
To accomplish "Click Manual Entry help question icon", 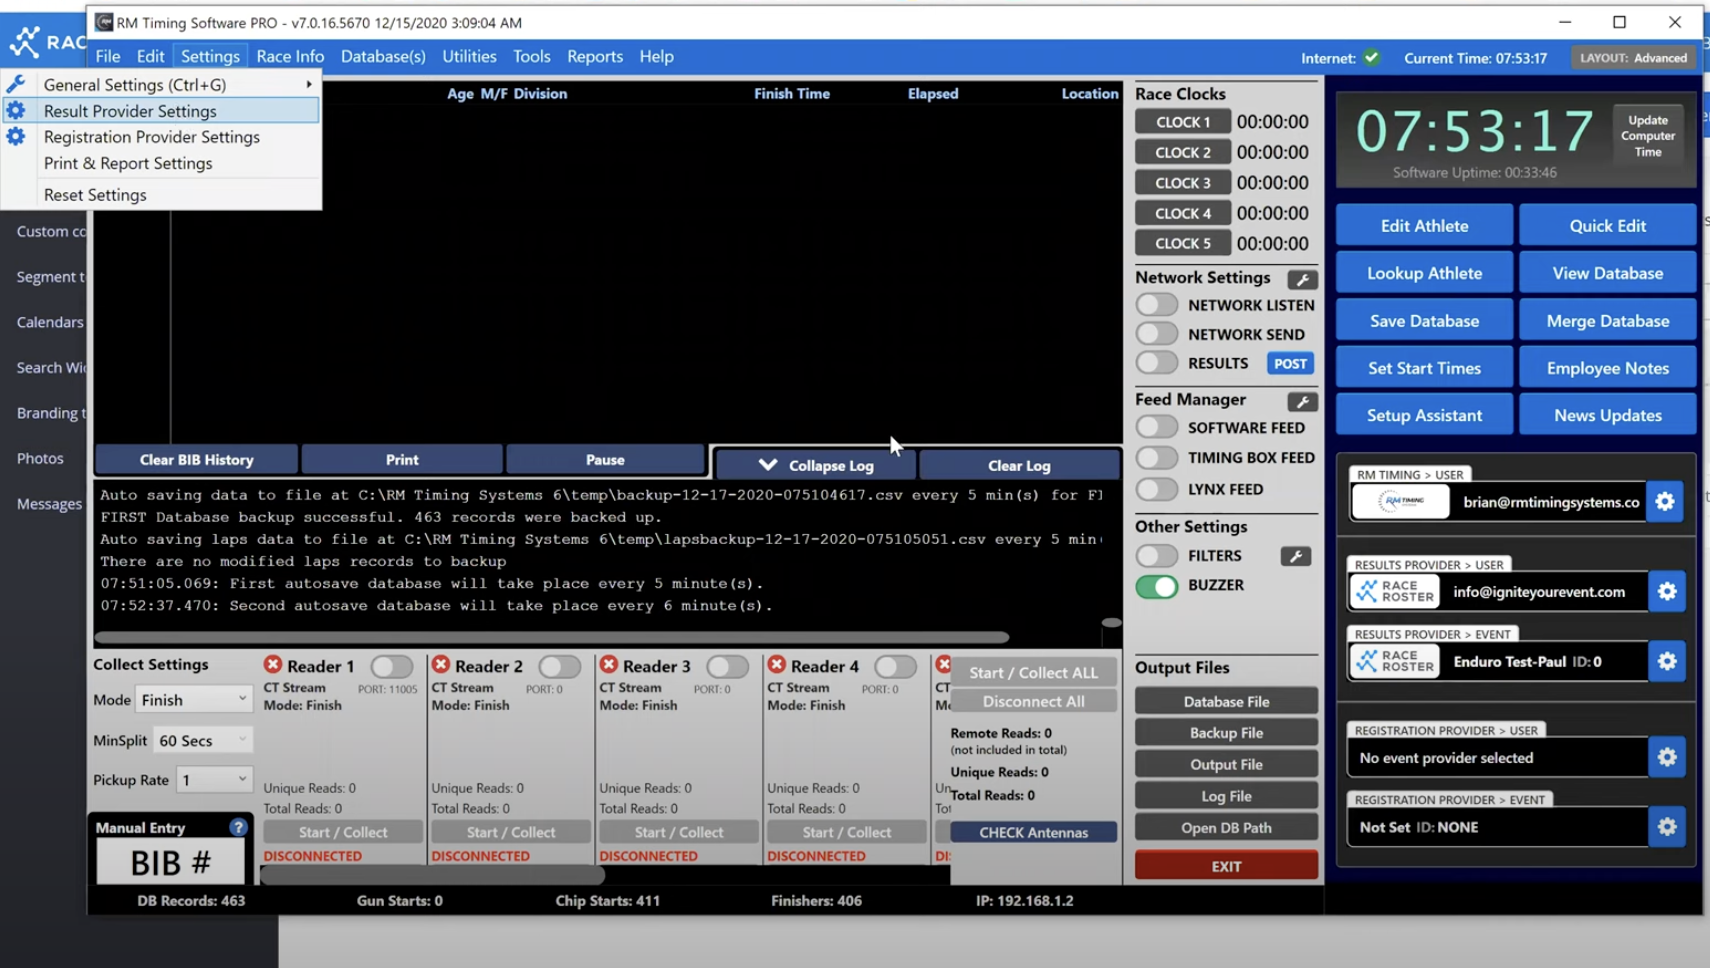I will [x=238, y=827].
